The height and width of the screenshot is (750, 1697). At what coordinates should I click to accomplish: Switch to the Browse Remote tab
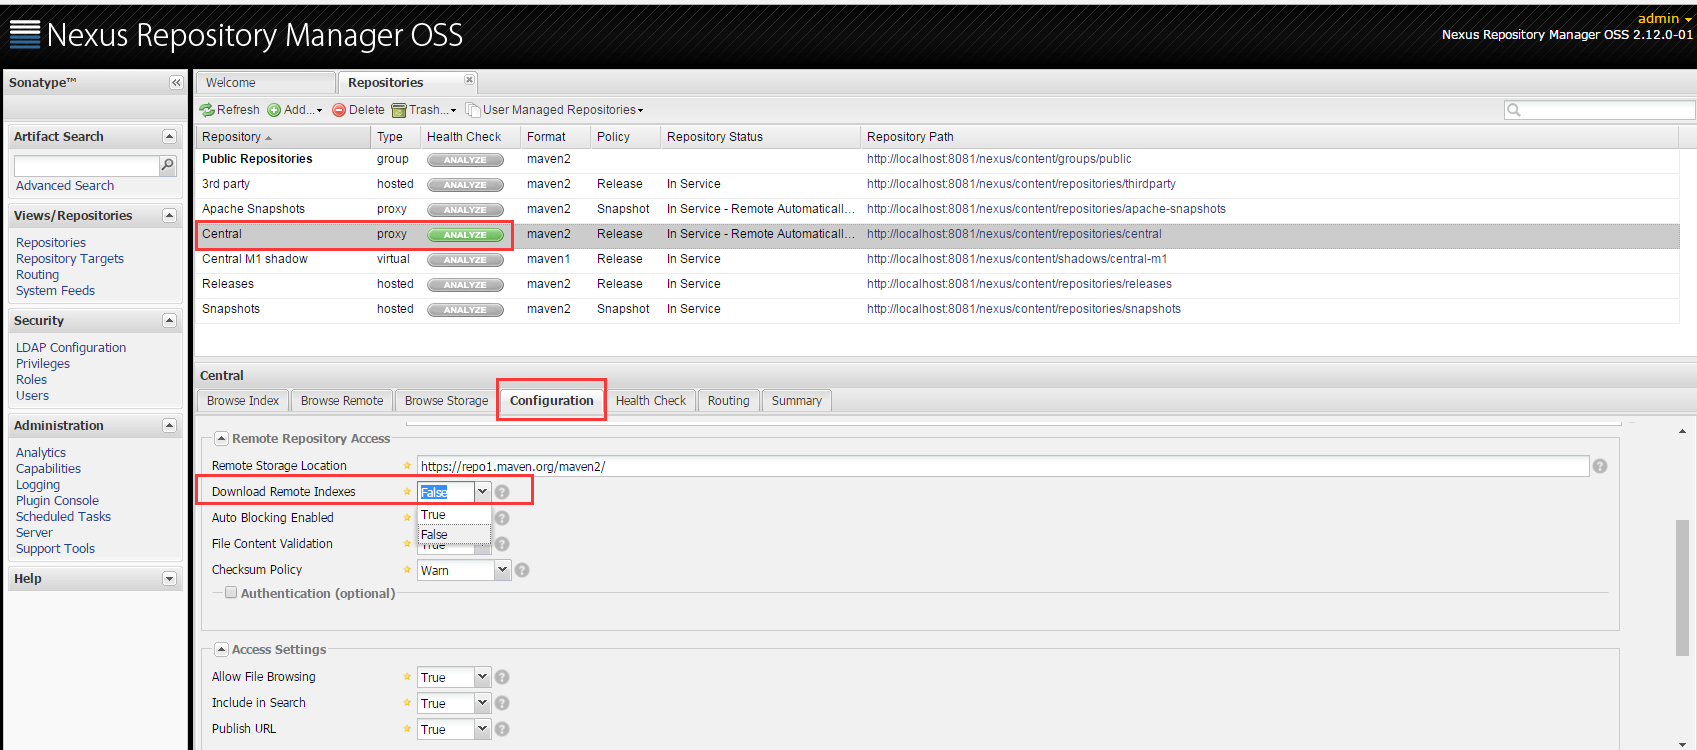point(342,401)
